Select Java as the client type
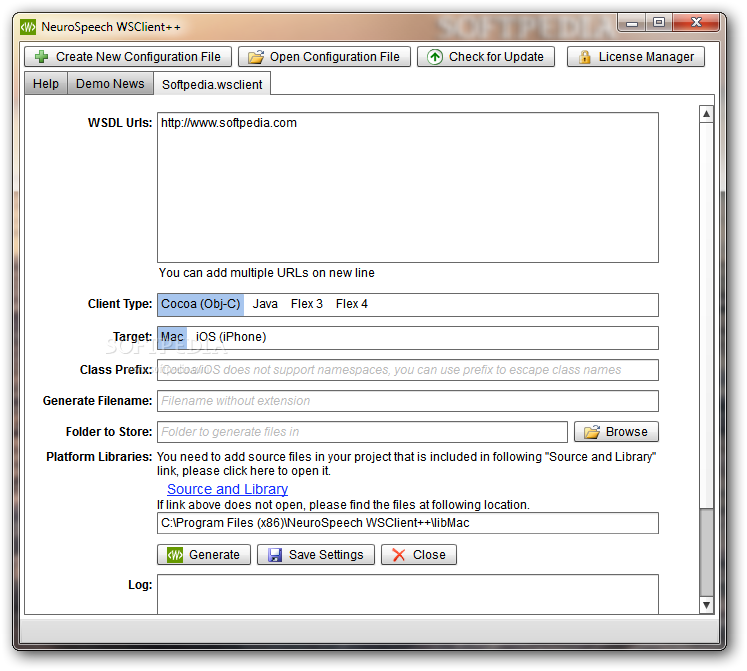Image resolution: width=747 pixels, height=671 pixels. (265, 304)
